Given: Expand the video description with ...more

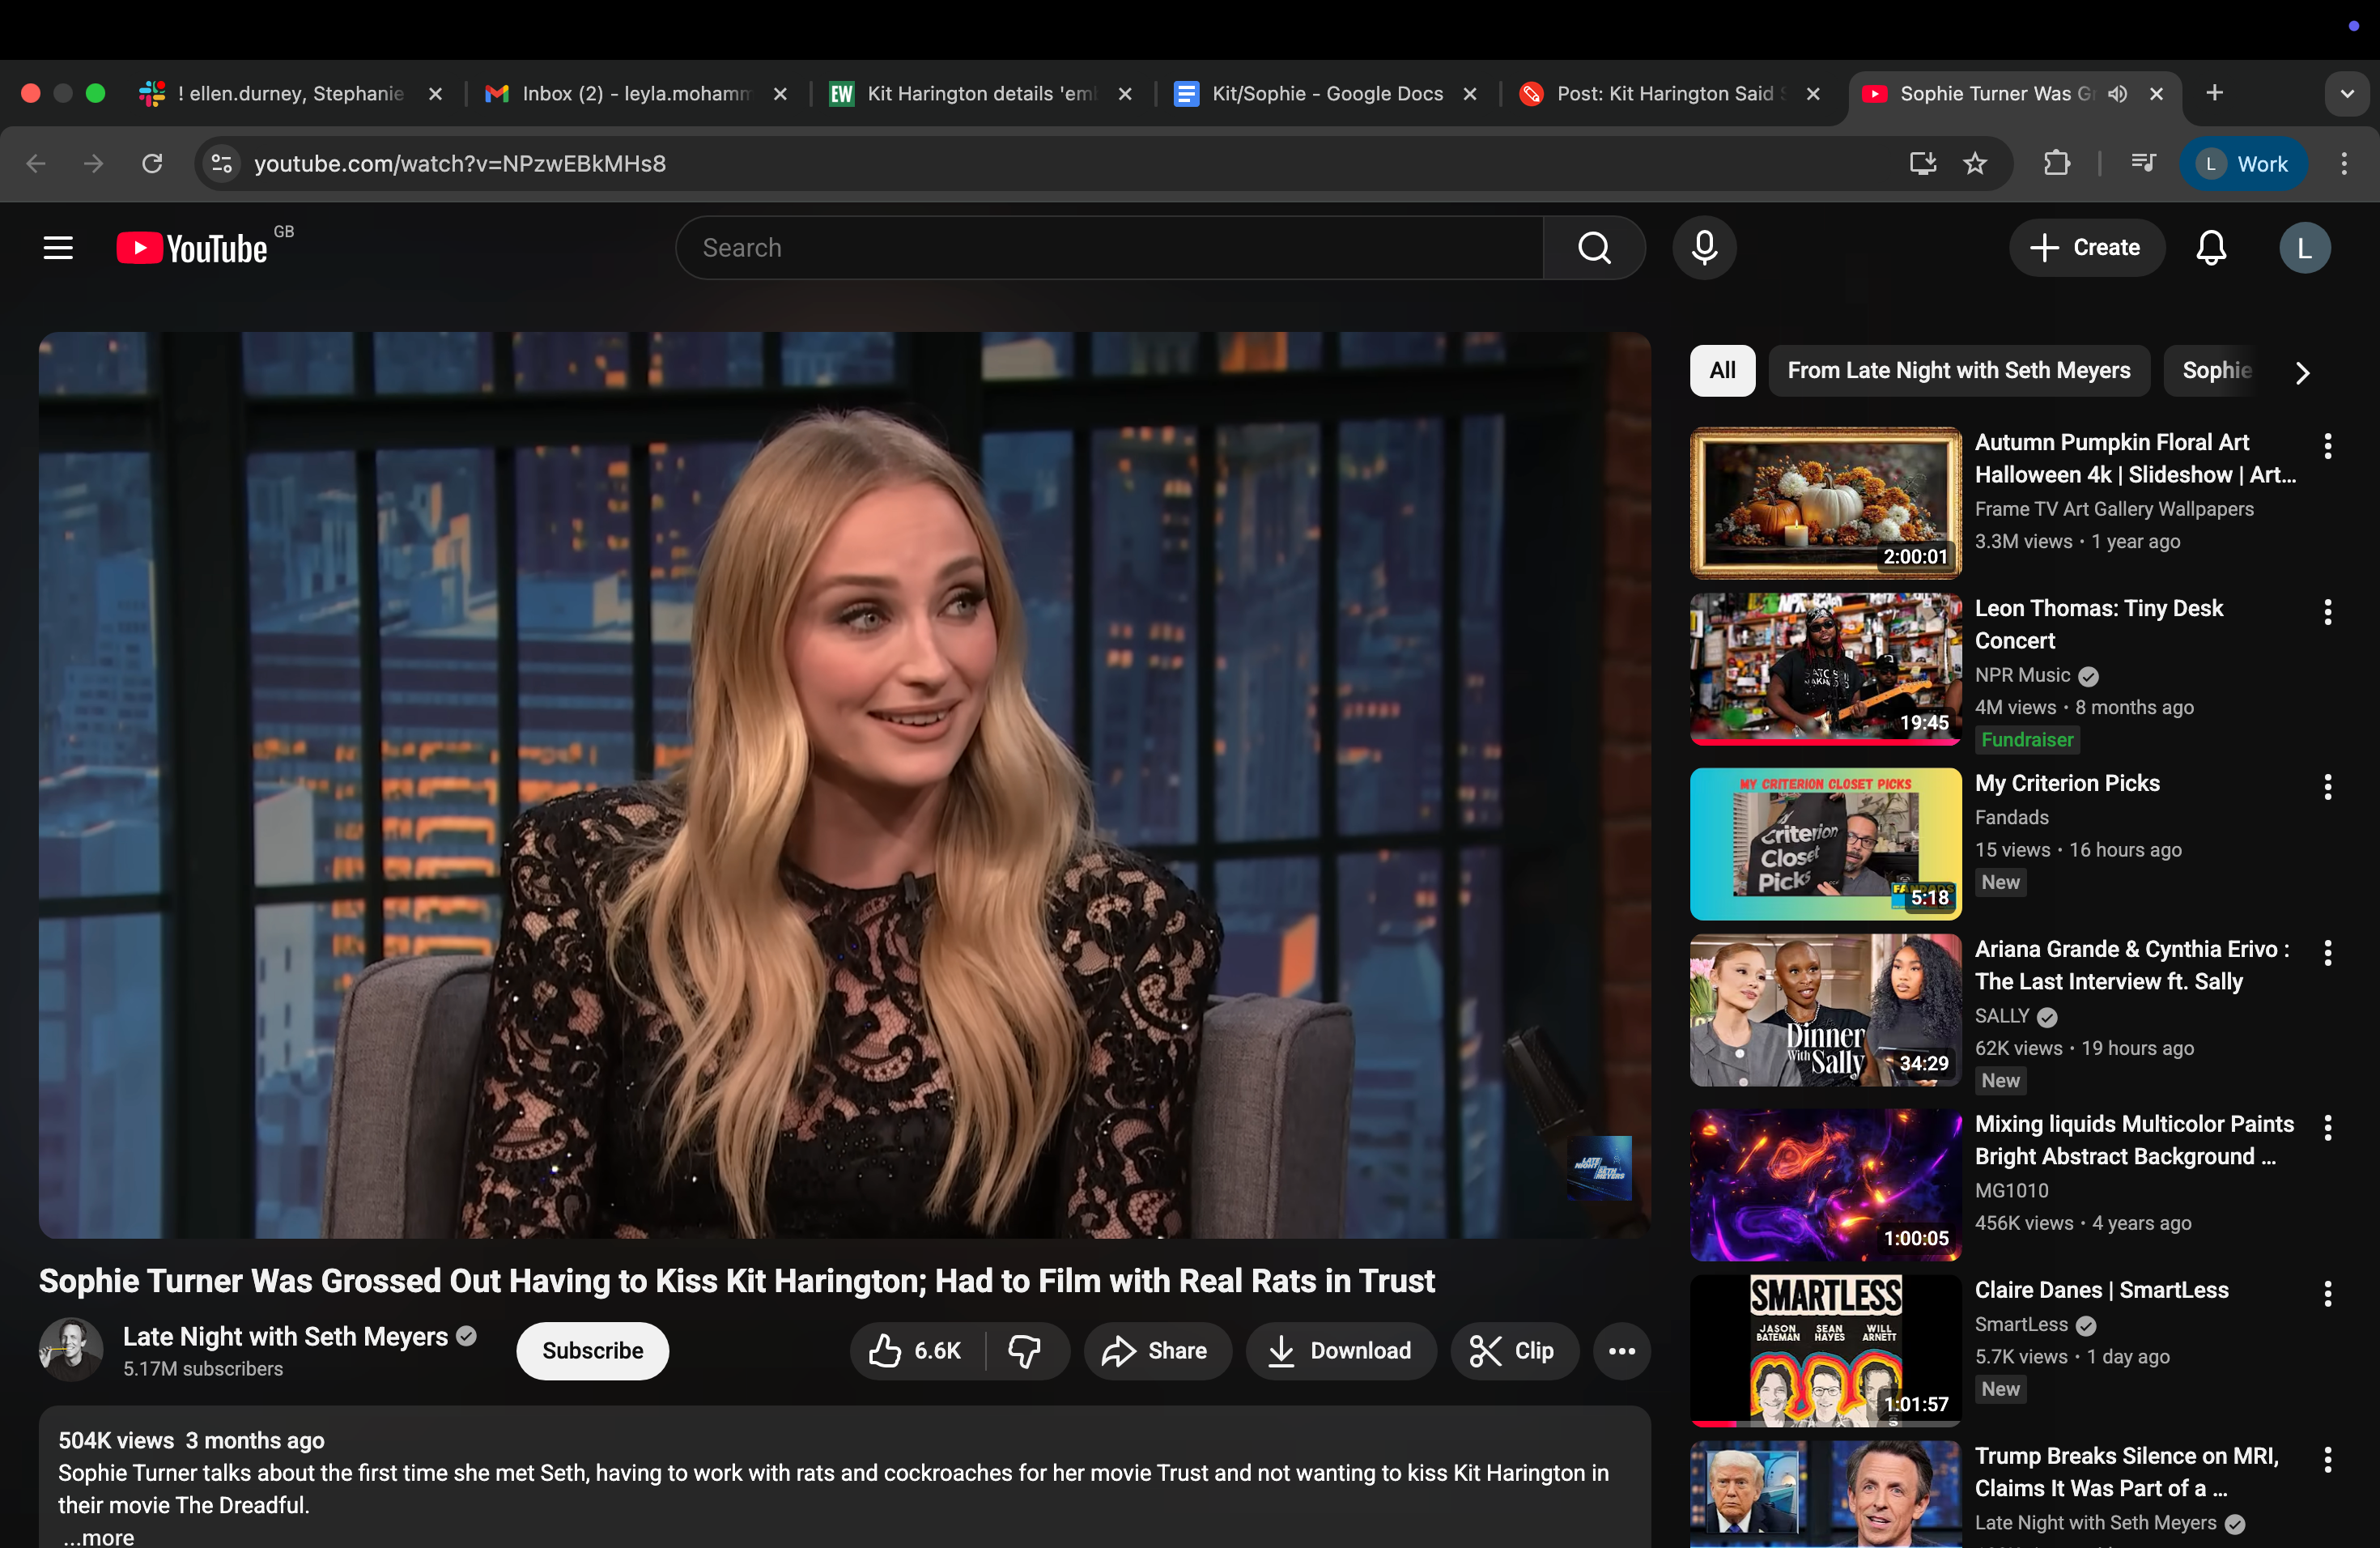Looking at the screenshot, I should (x=96, y=1537).
